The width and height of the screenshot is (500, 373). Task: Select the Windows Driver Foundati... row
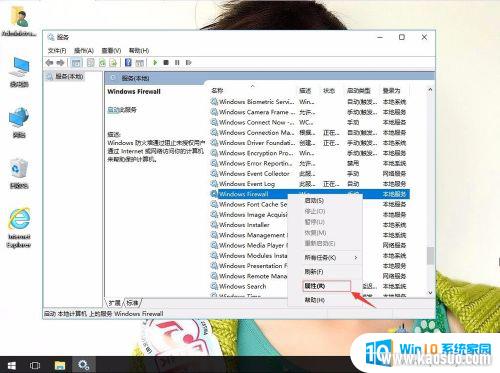click(x=309, y=143)
